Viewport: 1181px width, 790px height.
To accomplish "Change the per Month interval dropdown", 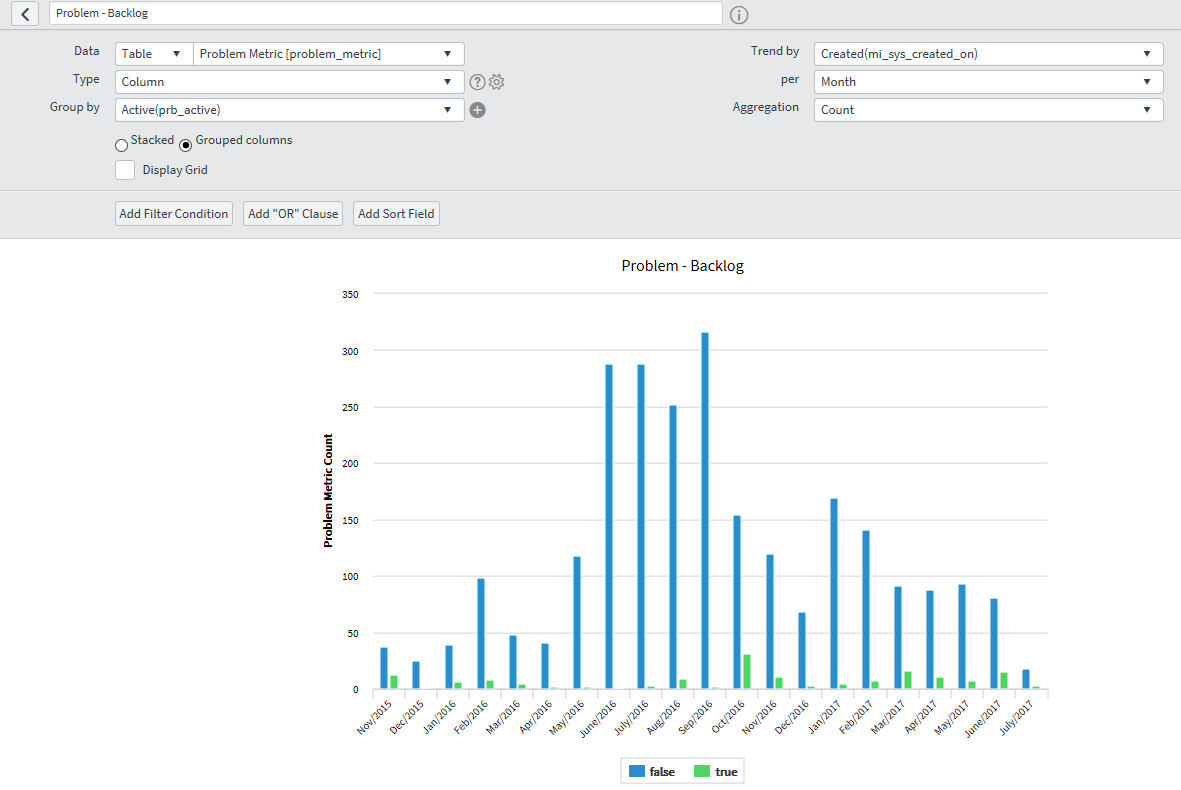I will click(988, 82).
